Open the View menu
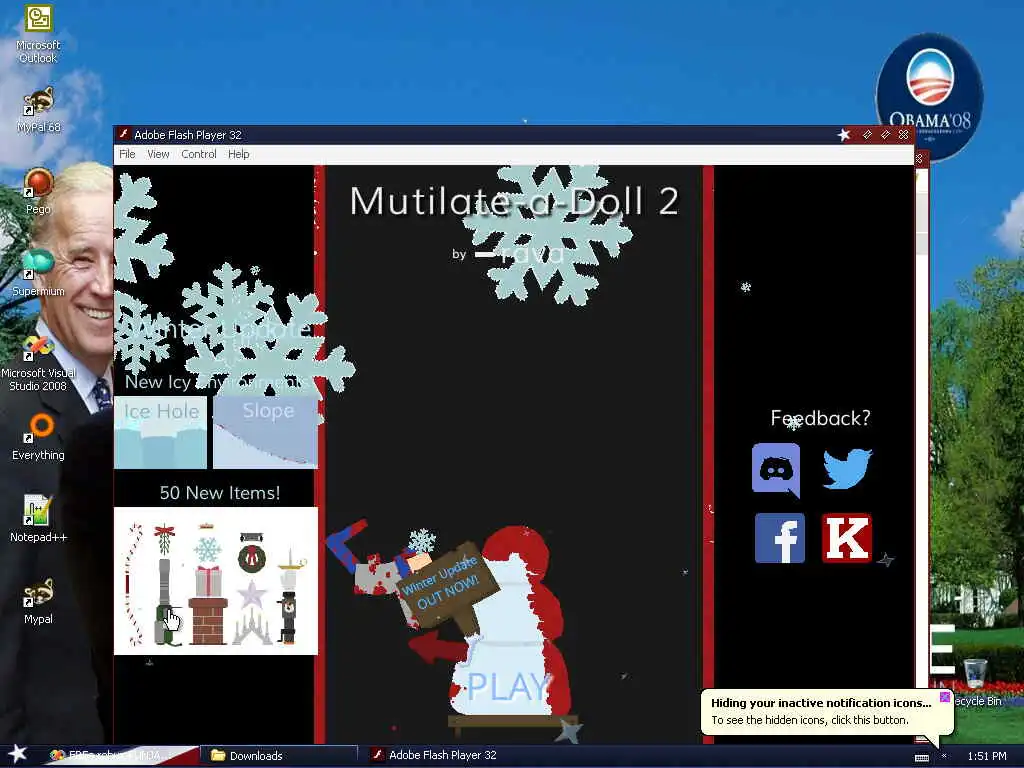Screen dimensions: 1024x768 tap(158, 154)
